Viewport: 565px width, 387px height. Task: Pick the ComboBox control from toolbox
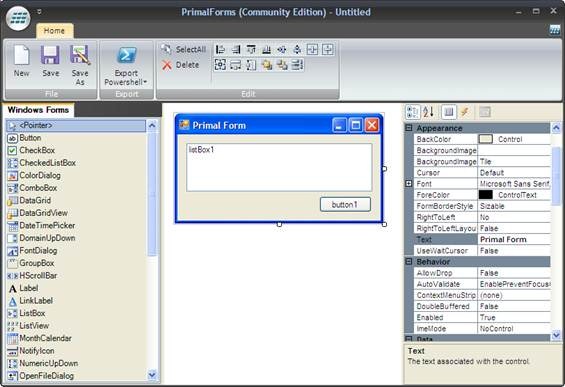tap(76, 188)
